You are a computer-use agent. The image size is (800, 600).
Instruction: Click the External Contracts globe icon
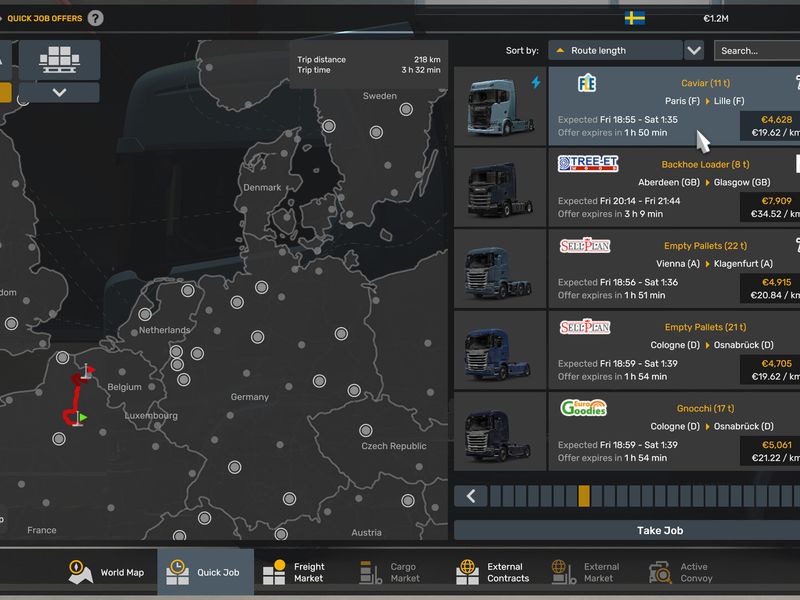[x=467, y=572]
